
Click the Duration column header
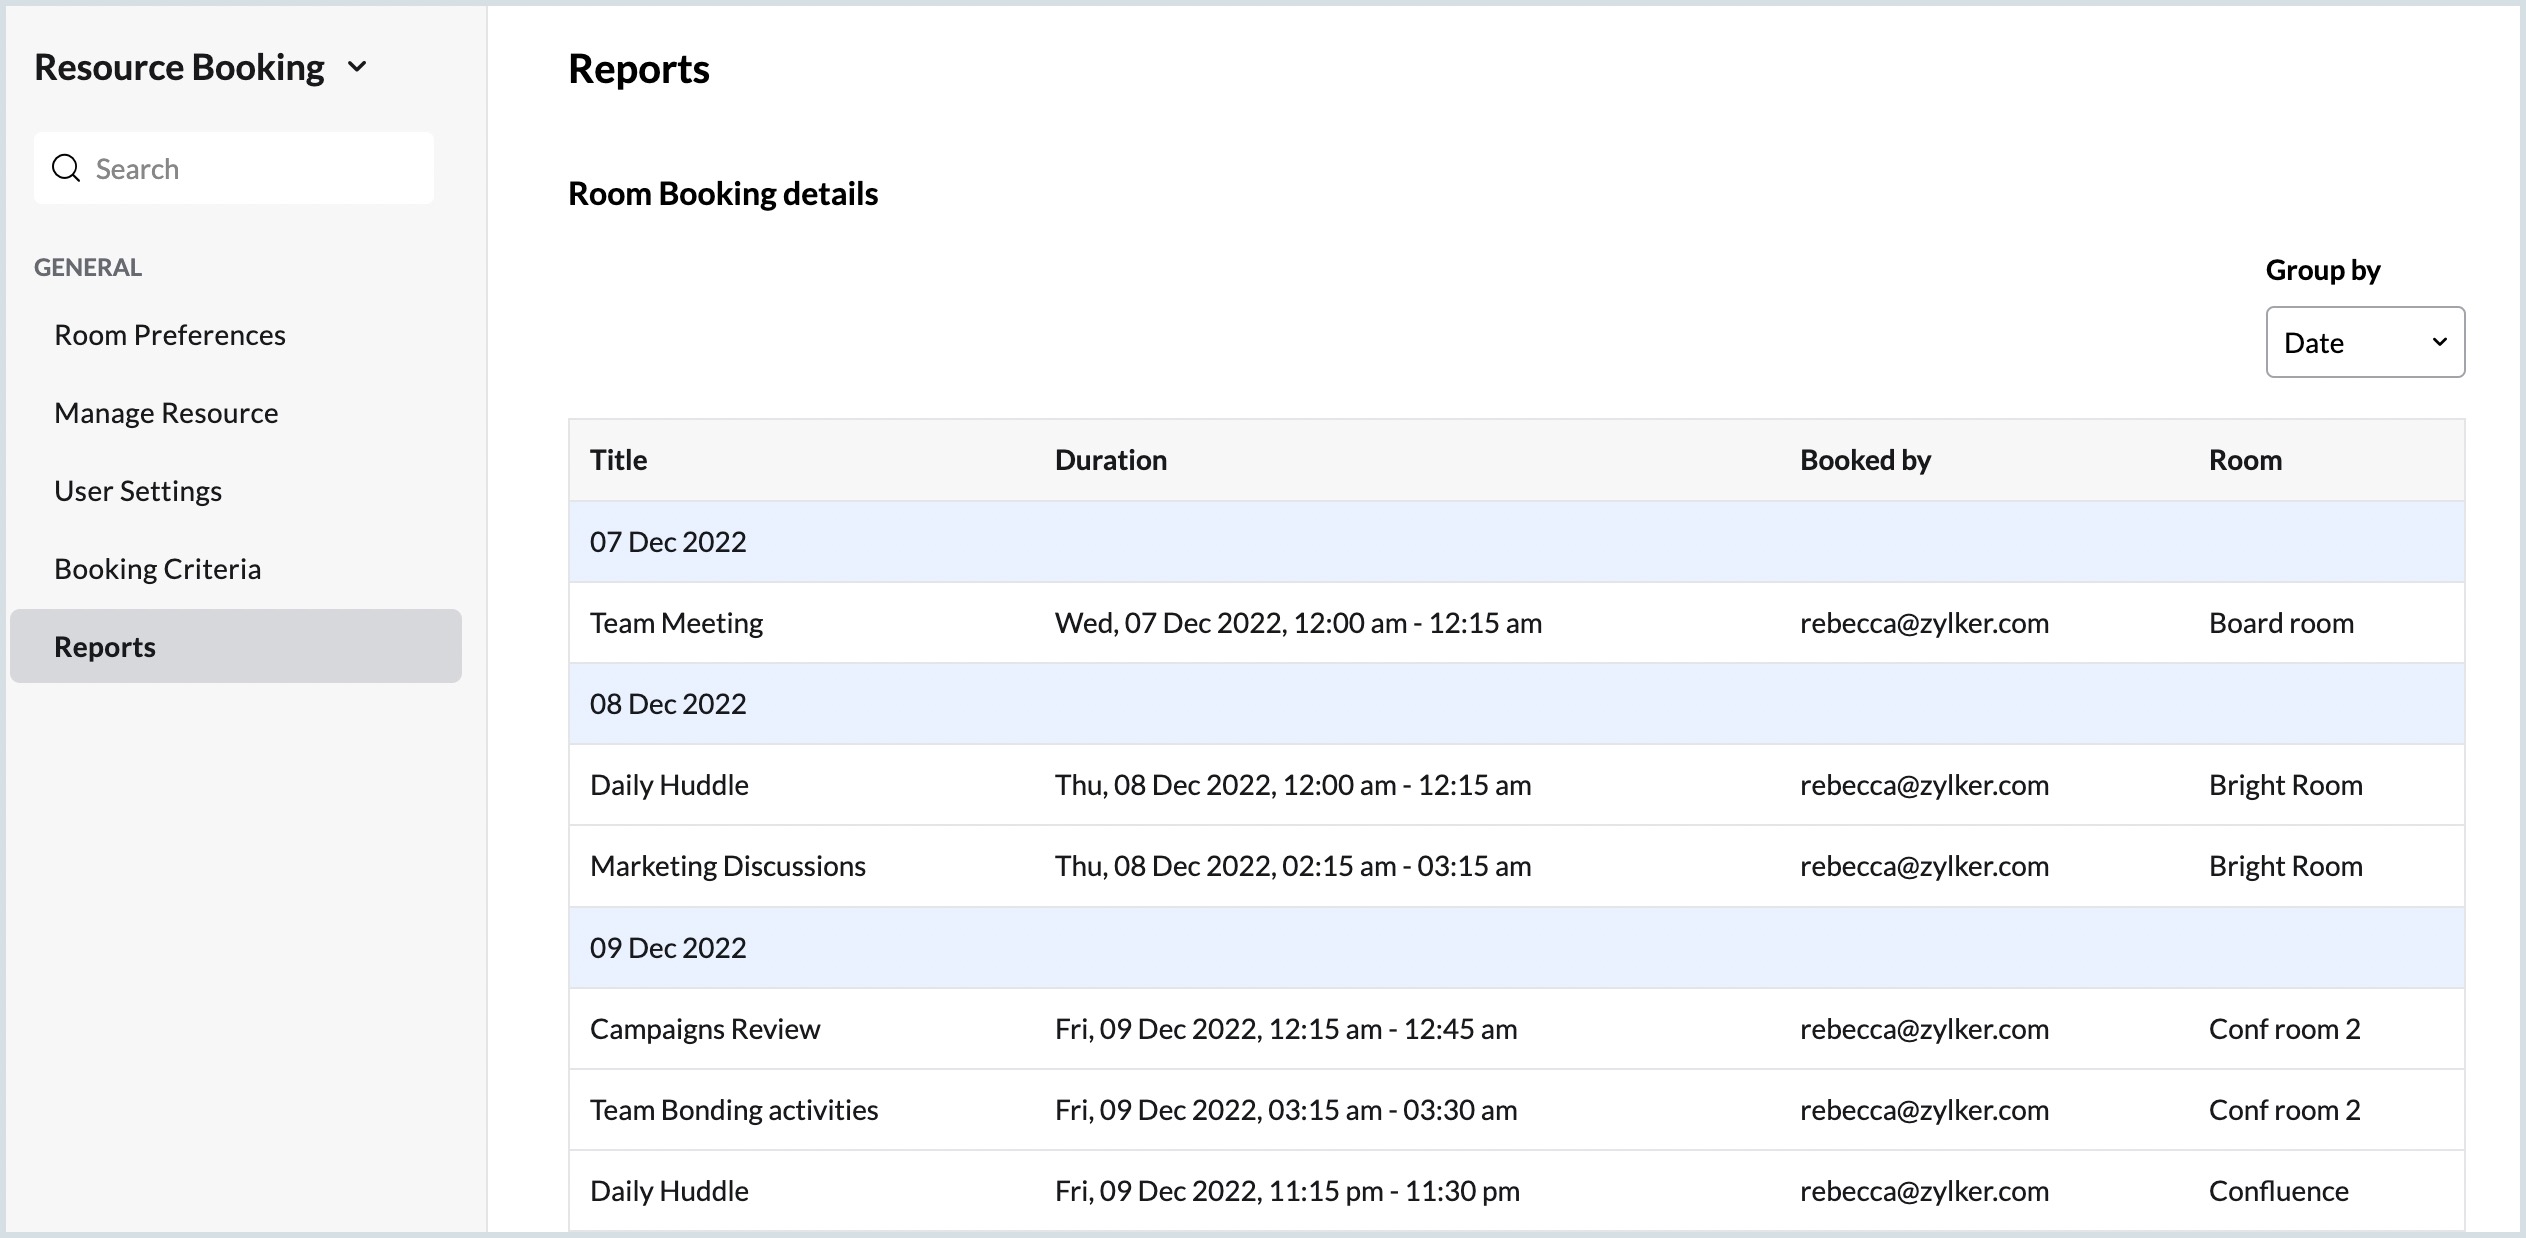(x=1110, y=460)
